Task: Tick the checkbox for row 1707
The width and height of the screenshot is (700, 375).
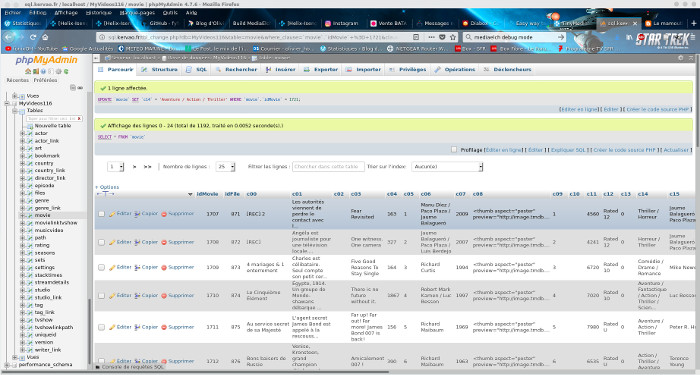Action: point(101,214)
